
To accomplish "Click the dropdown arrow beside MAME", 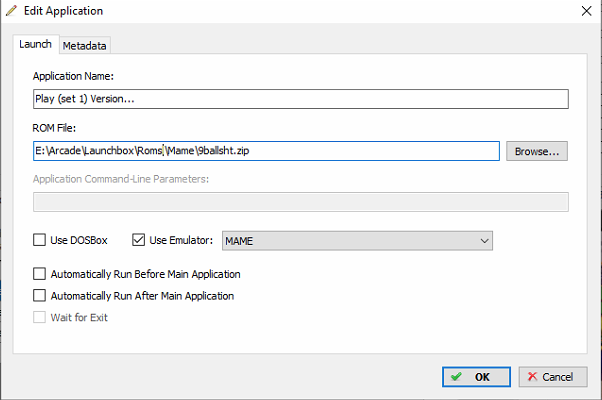I will [x=484, y=241].
